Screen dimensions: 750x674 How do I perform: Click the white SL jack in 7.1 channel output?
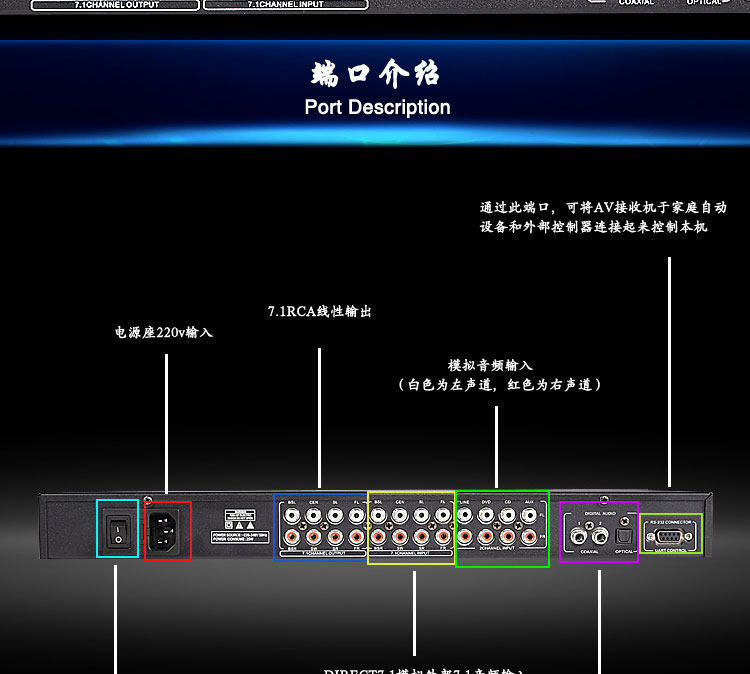[x=335, y=516]
